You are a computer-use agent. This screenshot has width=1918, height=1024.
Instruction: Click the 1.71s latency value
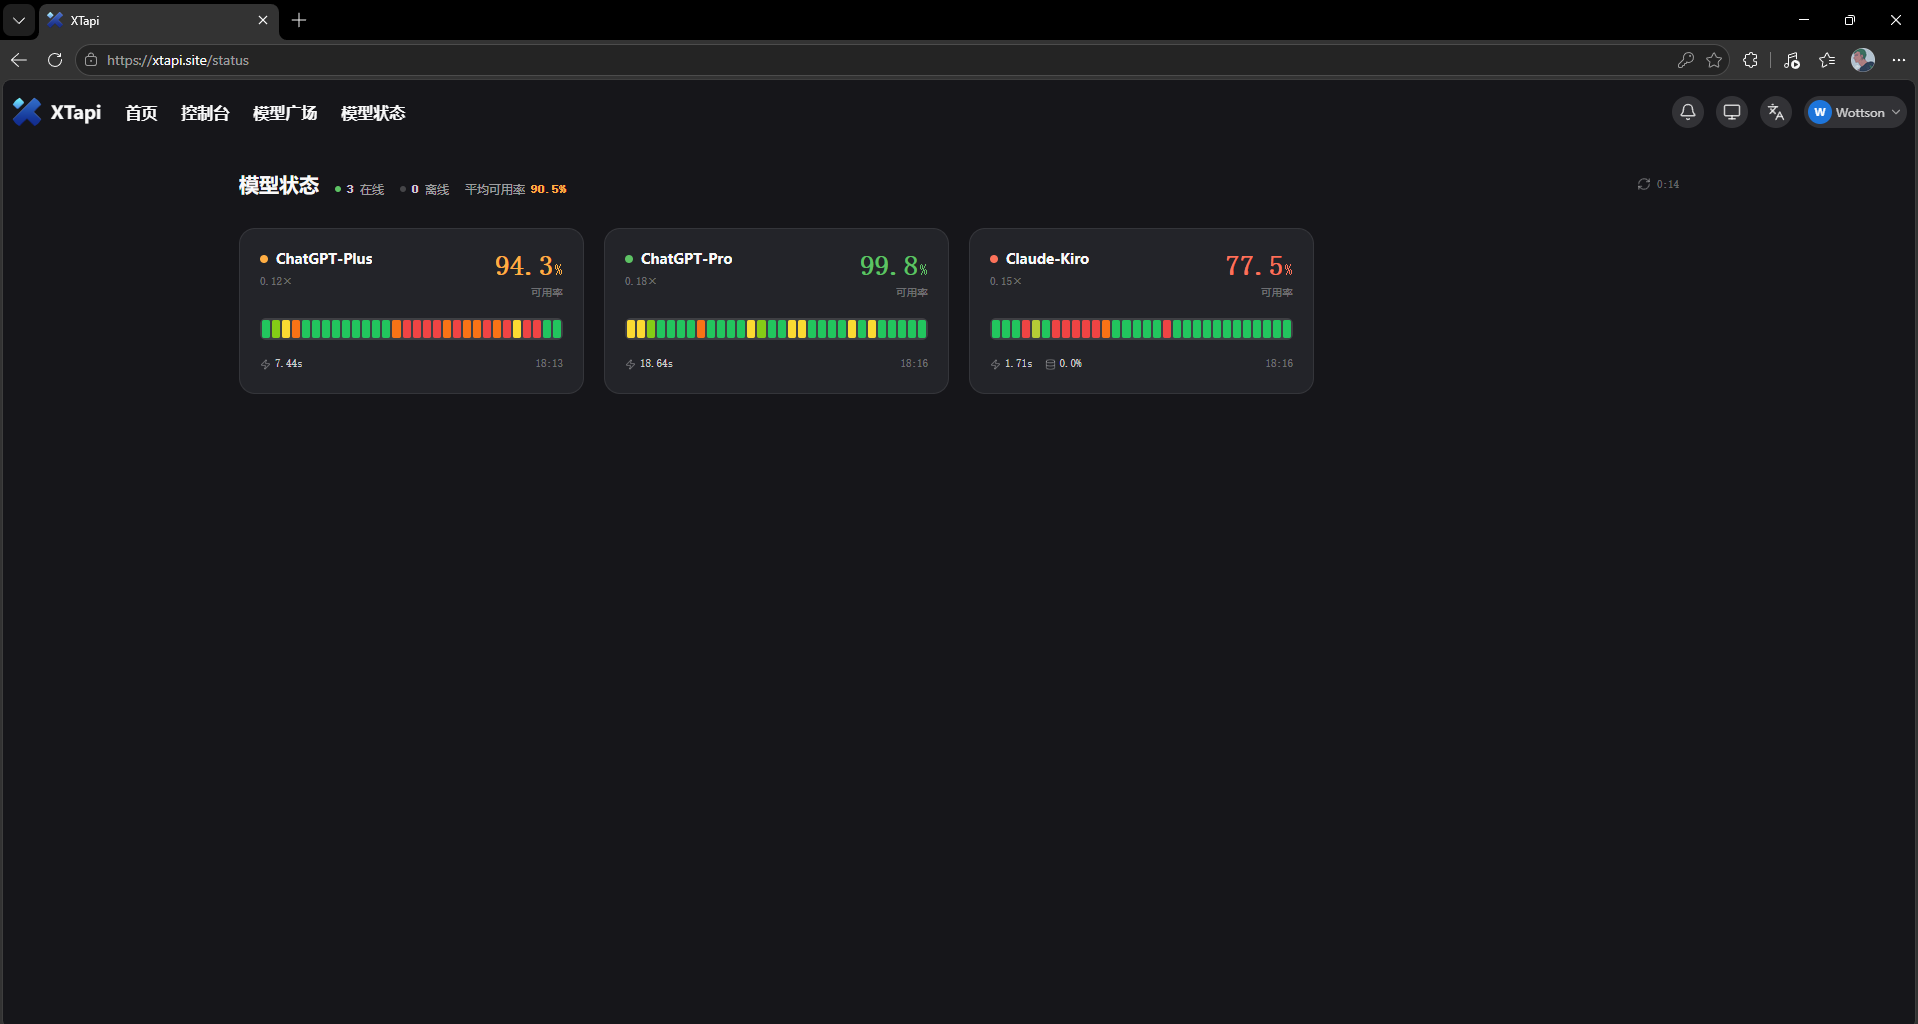[x=1019, y=364]
